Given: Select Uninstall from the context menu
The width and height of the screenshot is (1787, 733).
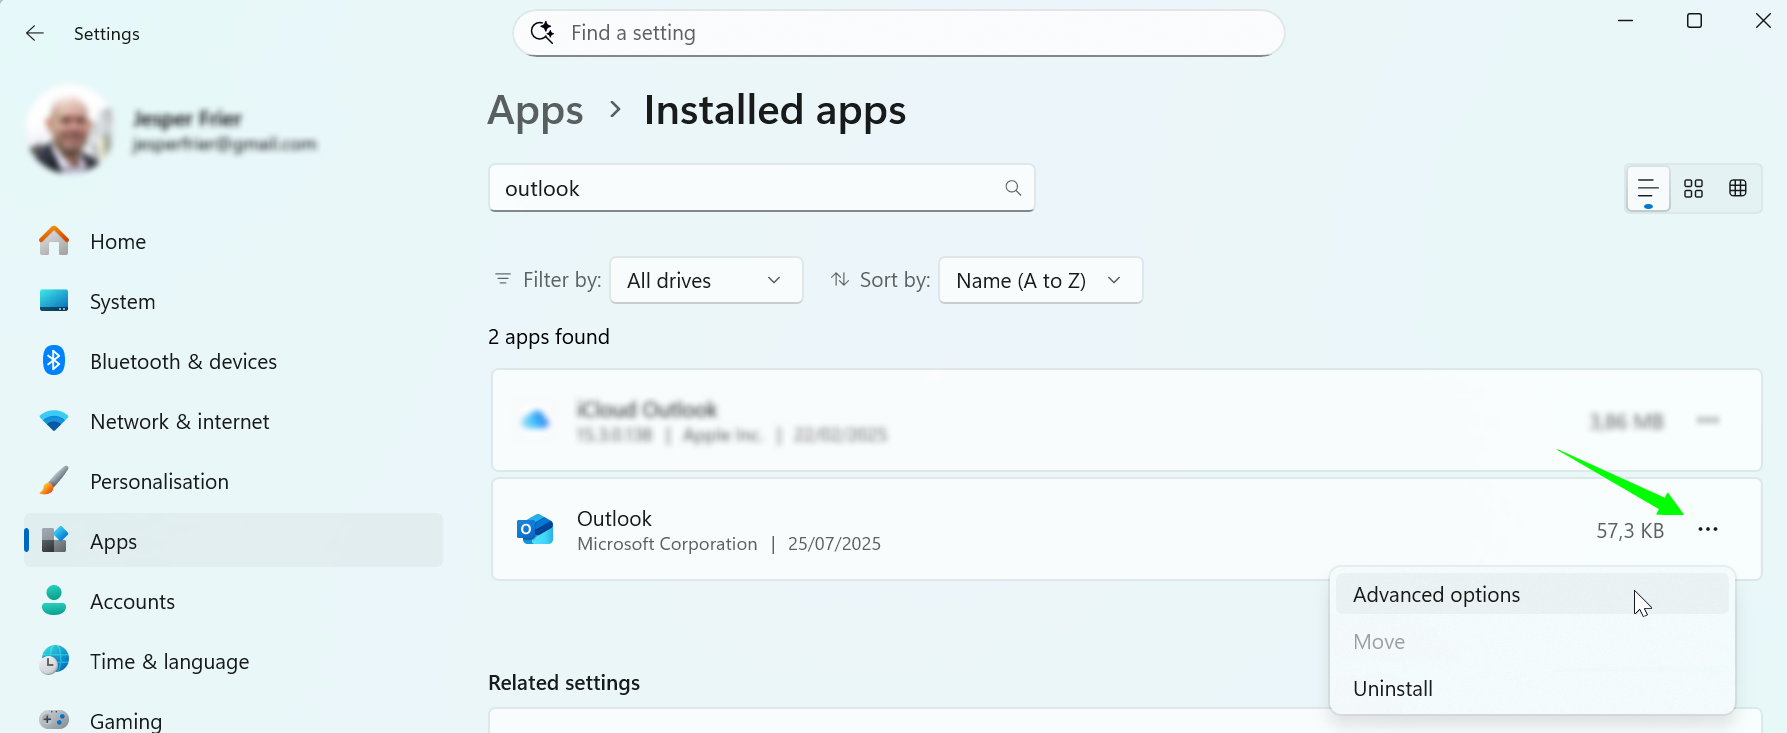Looking at the screenshot, I should pyautogui.click(x=1532, y=688).
